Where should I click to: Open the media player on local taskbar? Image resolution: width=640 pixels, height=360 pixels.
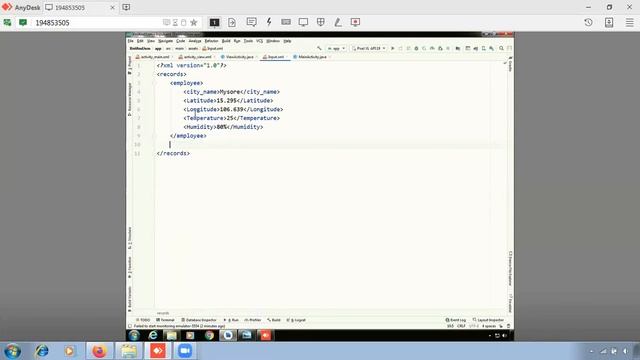[69, 351]
